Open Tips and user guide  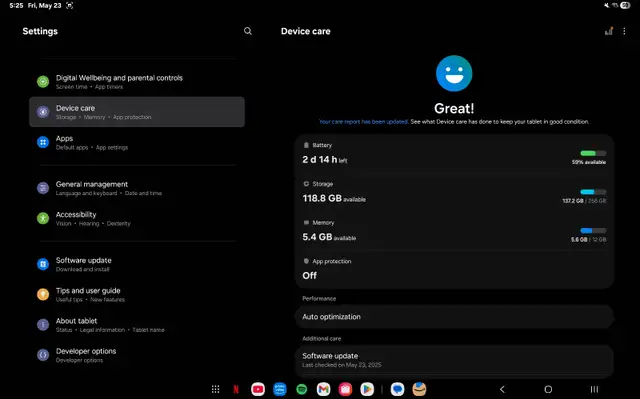point(137,294)
